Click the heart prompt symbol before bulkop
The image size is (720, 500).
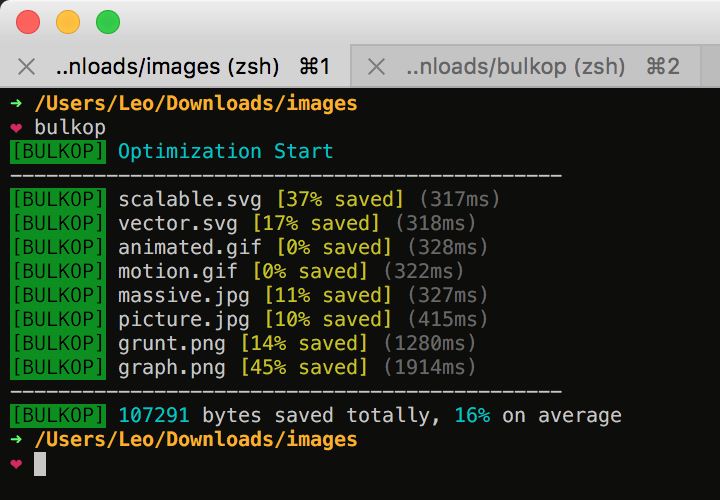pos(17,128)
